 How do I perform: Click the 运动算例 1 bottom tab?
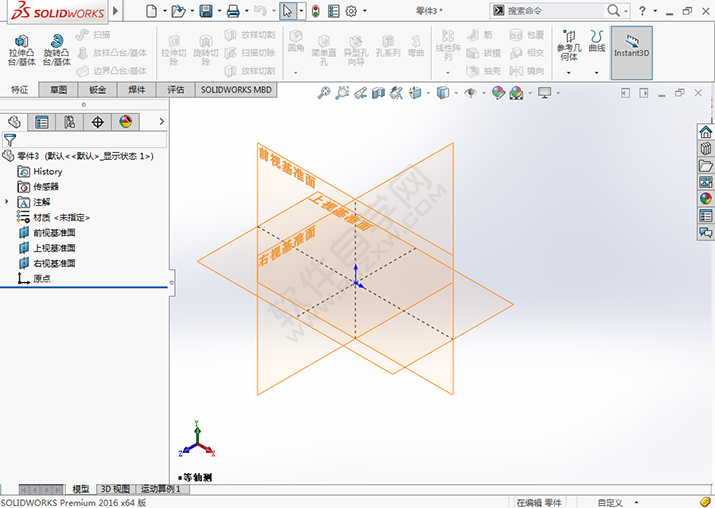tap(160, 489)
